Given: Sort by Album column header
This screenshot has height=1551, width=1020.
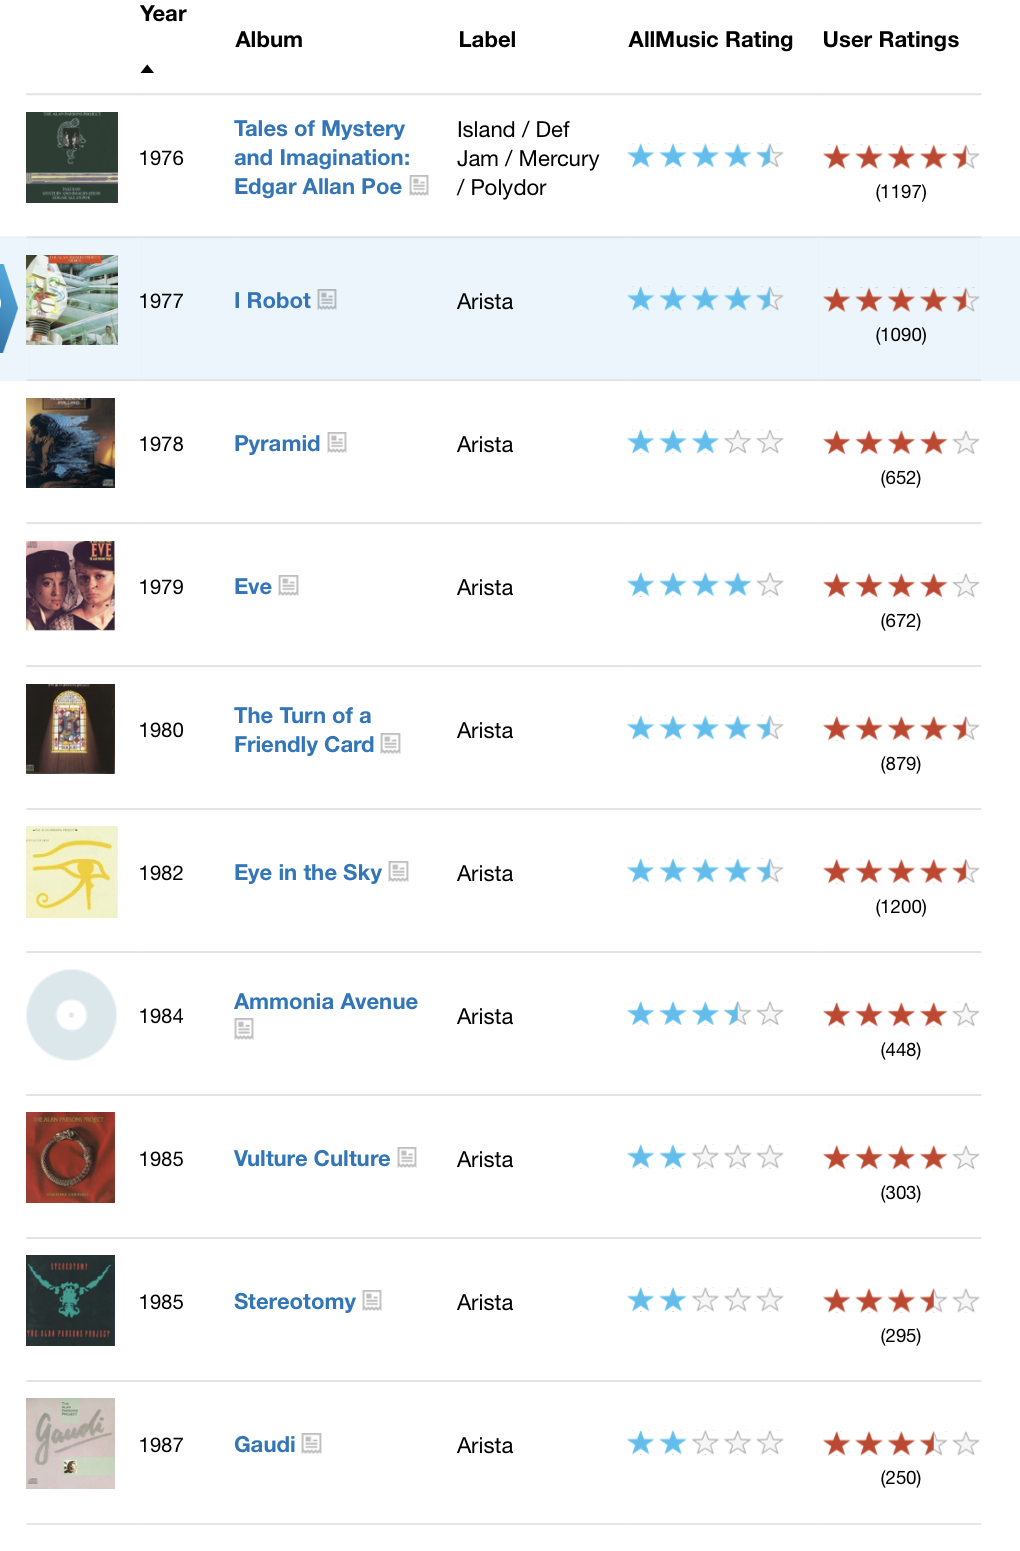Looking at the screenshot, I should point(269,40).
